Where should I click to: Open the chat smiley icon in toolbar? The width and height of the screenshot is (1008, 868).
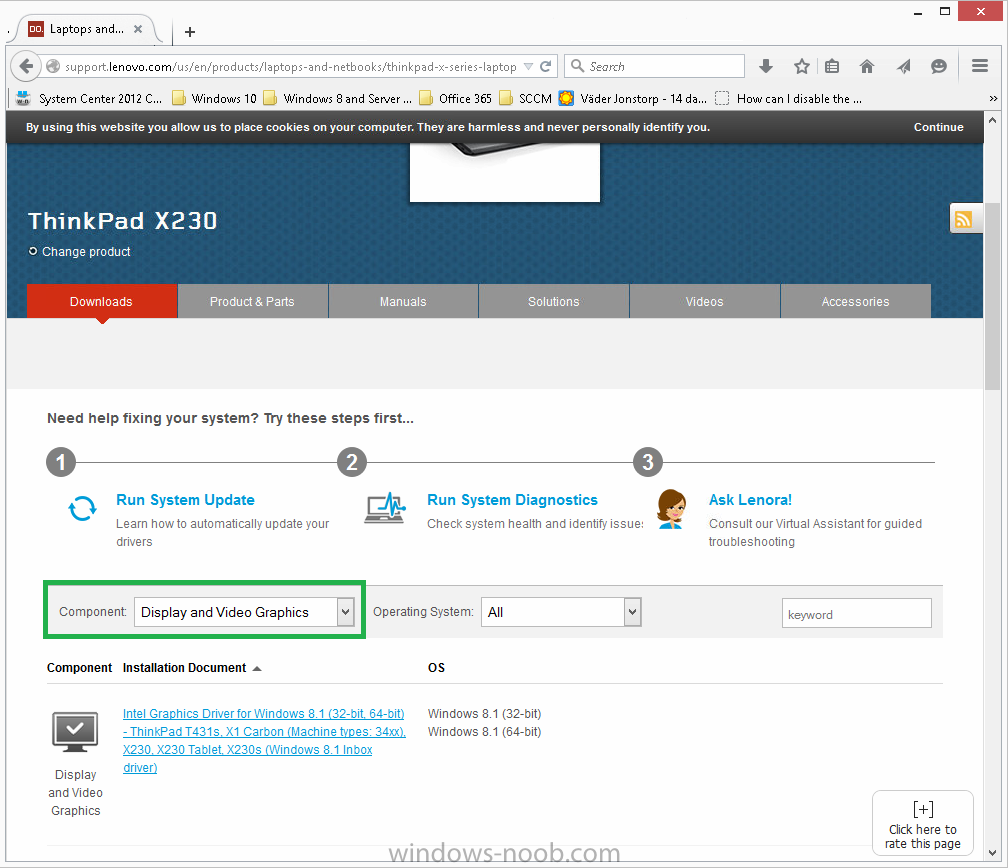939,66
